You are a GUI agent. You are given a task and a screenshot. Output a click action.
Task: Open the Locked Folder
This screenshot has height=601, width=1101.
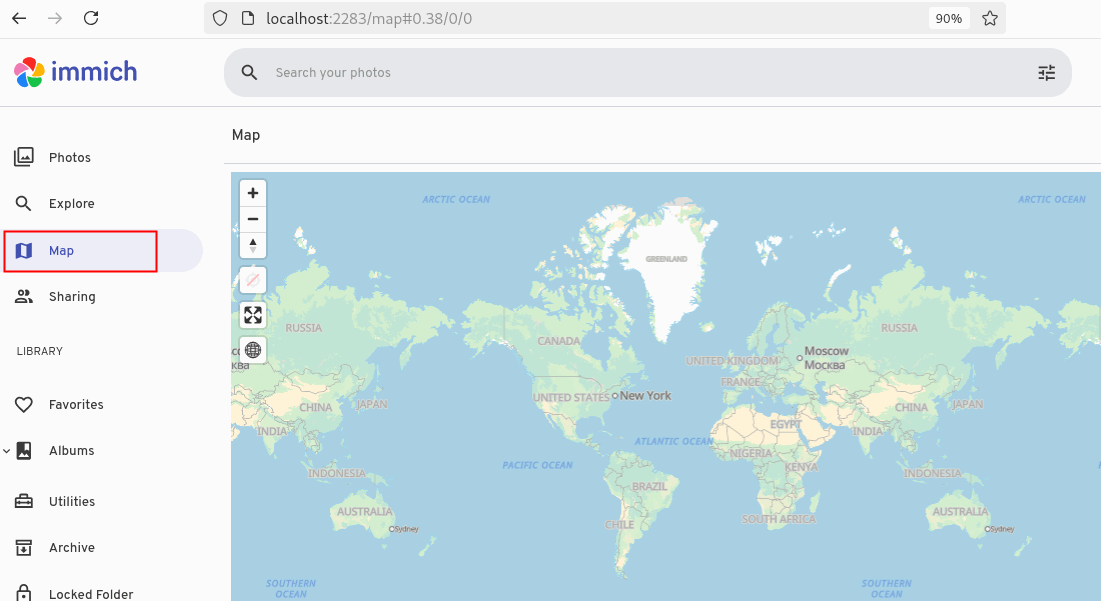pos(90,594)
